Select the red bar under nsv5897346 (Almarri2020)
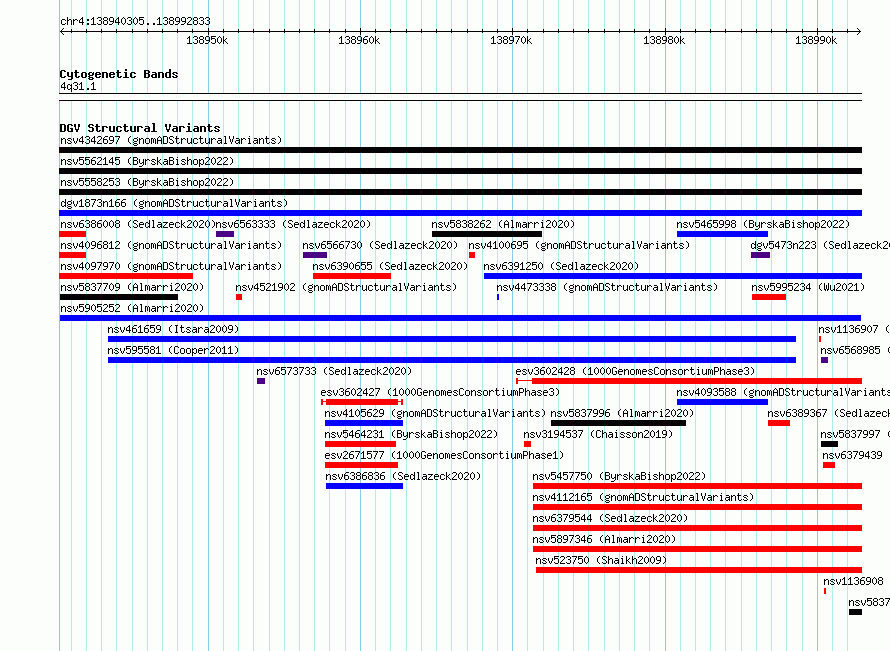The width and height of the screenshot is (890, 651). [697, 549]
